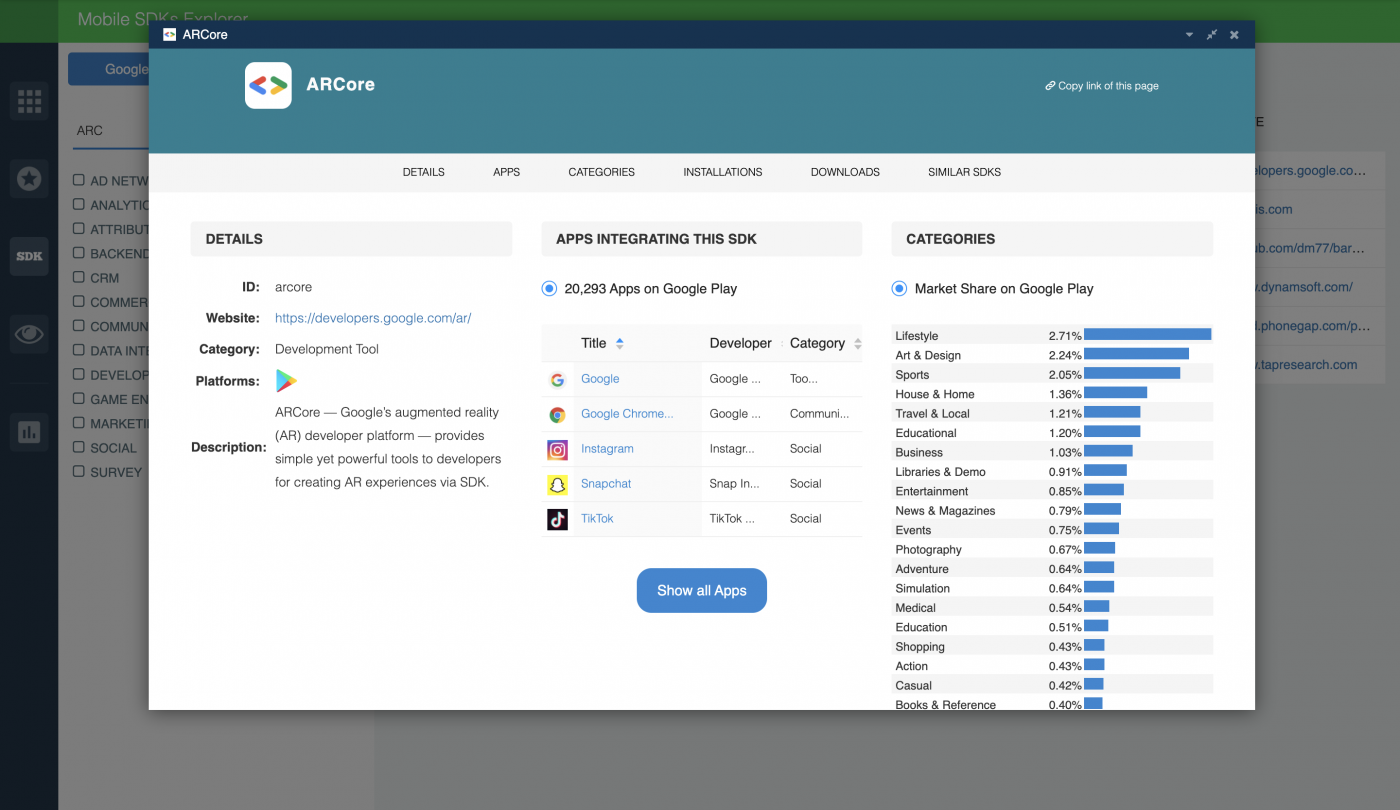Open the dropdown caret in the ARCore window titlebar
1400x810 pixels.
(1189, 34)
